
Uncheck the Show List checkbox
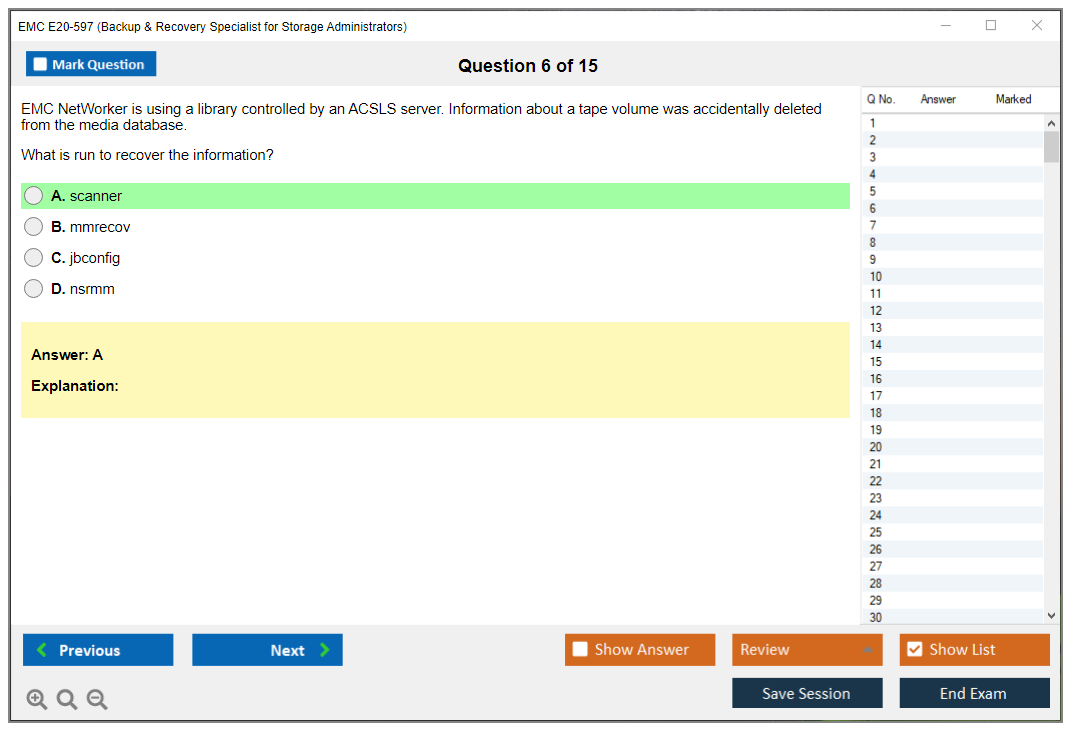[915, 650]
